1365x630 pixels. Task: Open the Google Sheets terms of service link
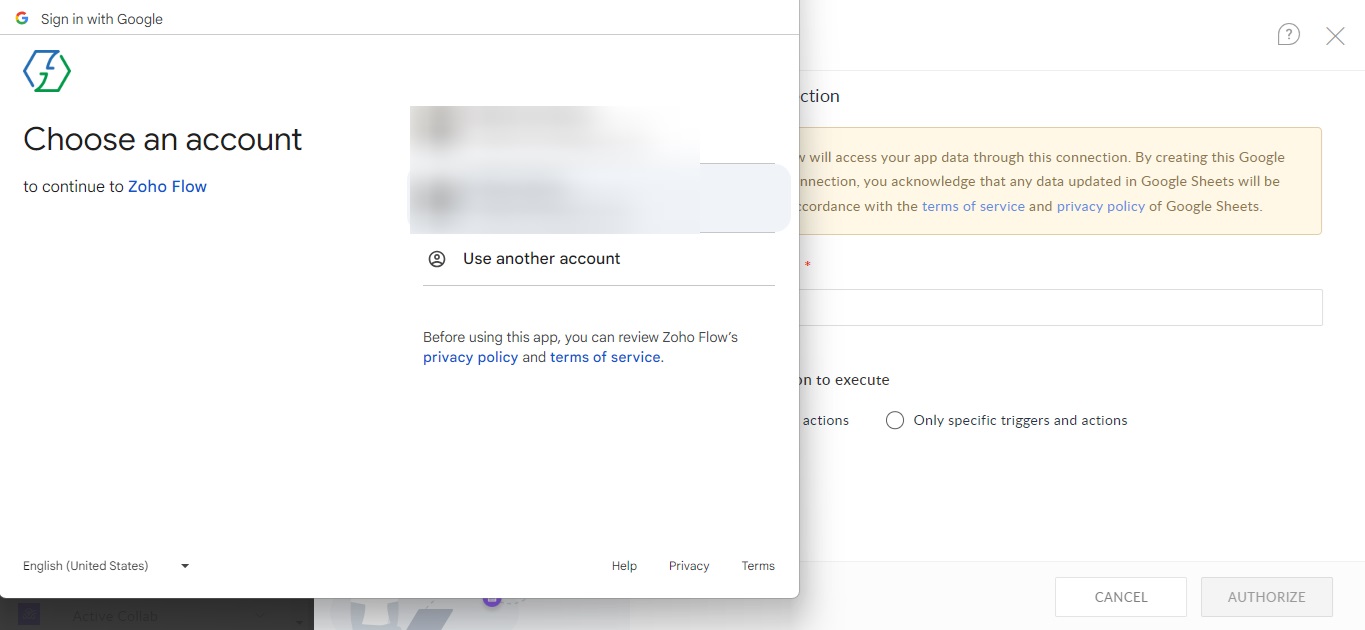click(x=973, y=206)
